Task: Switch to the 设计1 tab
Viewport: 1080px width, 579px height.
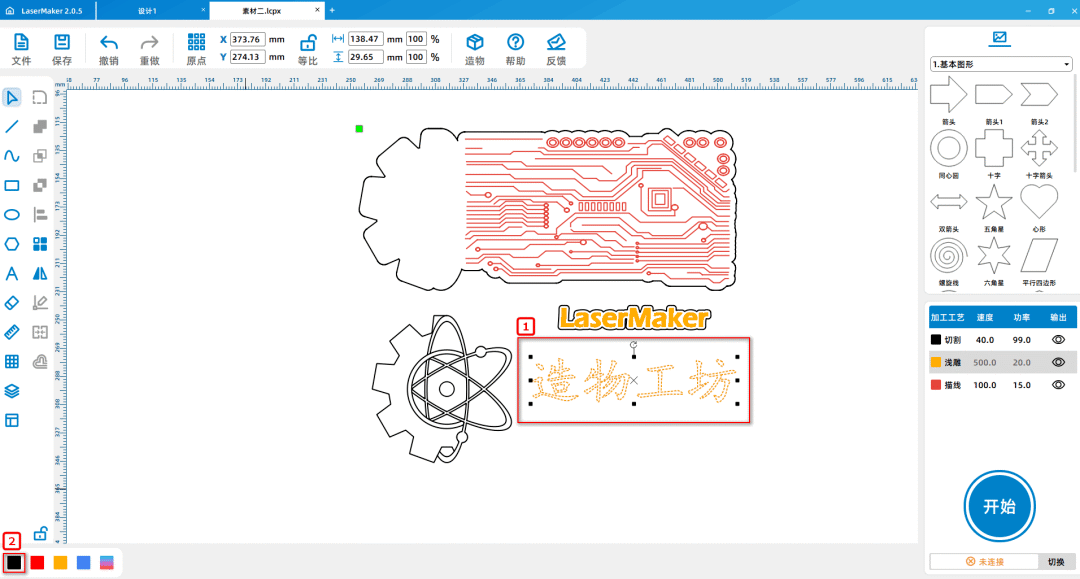Action: pyautogui.click(x=147, y=10)
